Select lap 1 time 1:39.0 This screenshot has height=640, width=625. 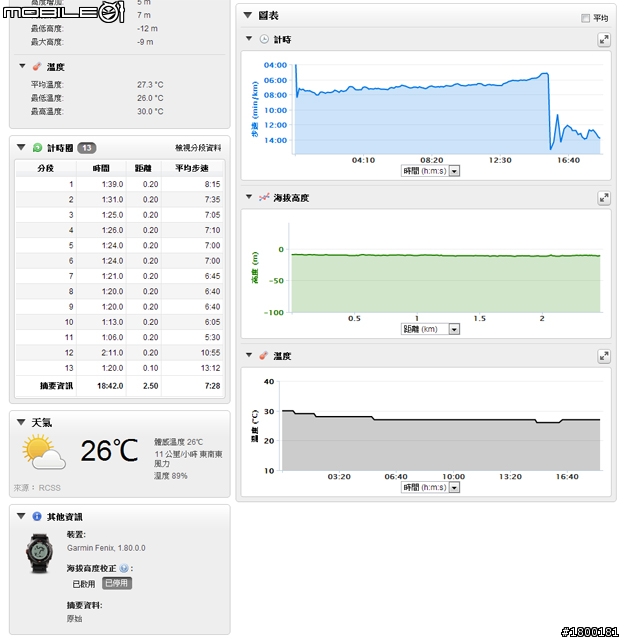(x=112, y=184)
